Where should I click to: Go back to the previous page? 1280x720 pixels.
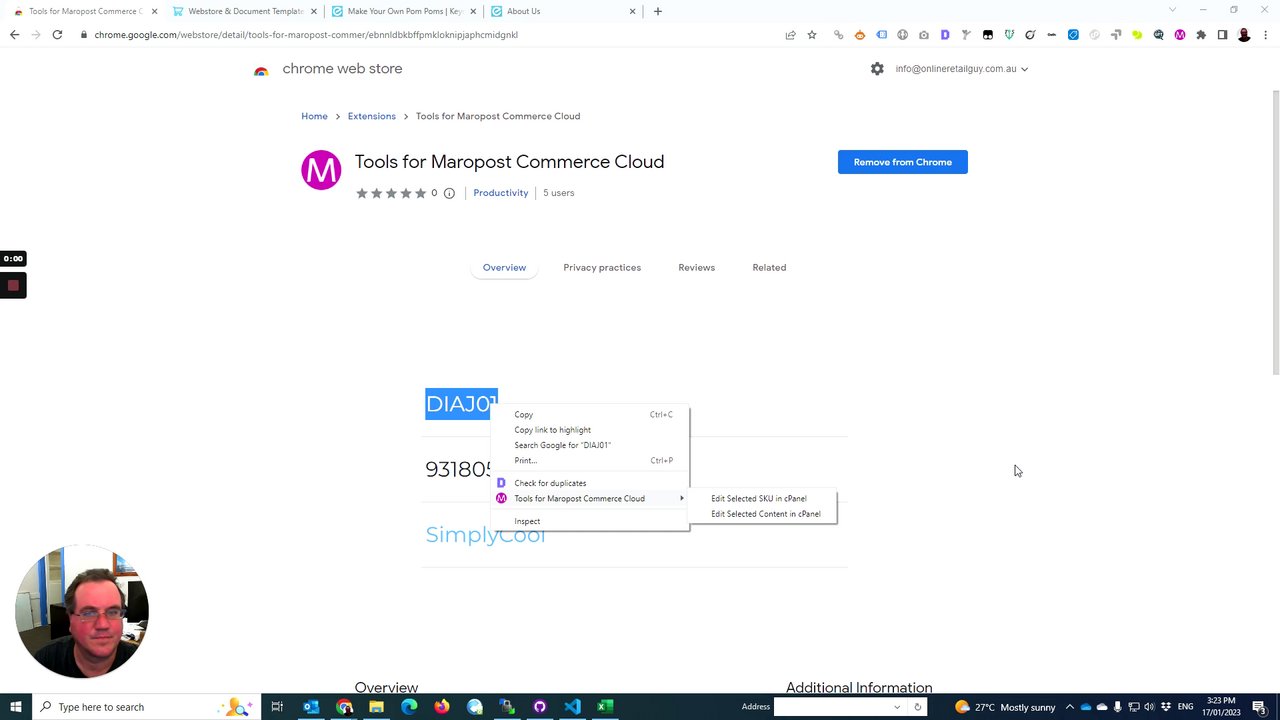(x=14, y=35)
